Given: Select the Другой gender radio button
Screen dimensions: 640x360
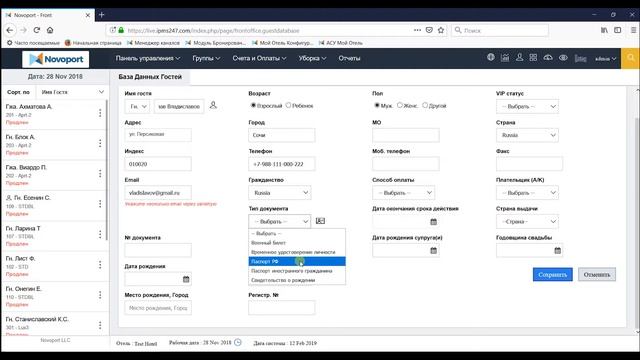Looking at the screenshot, I should (425, 105).
